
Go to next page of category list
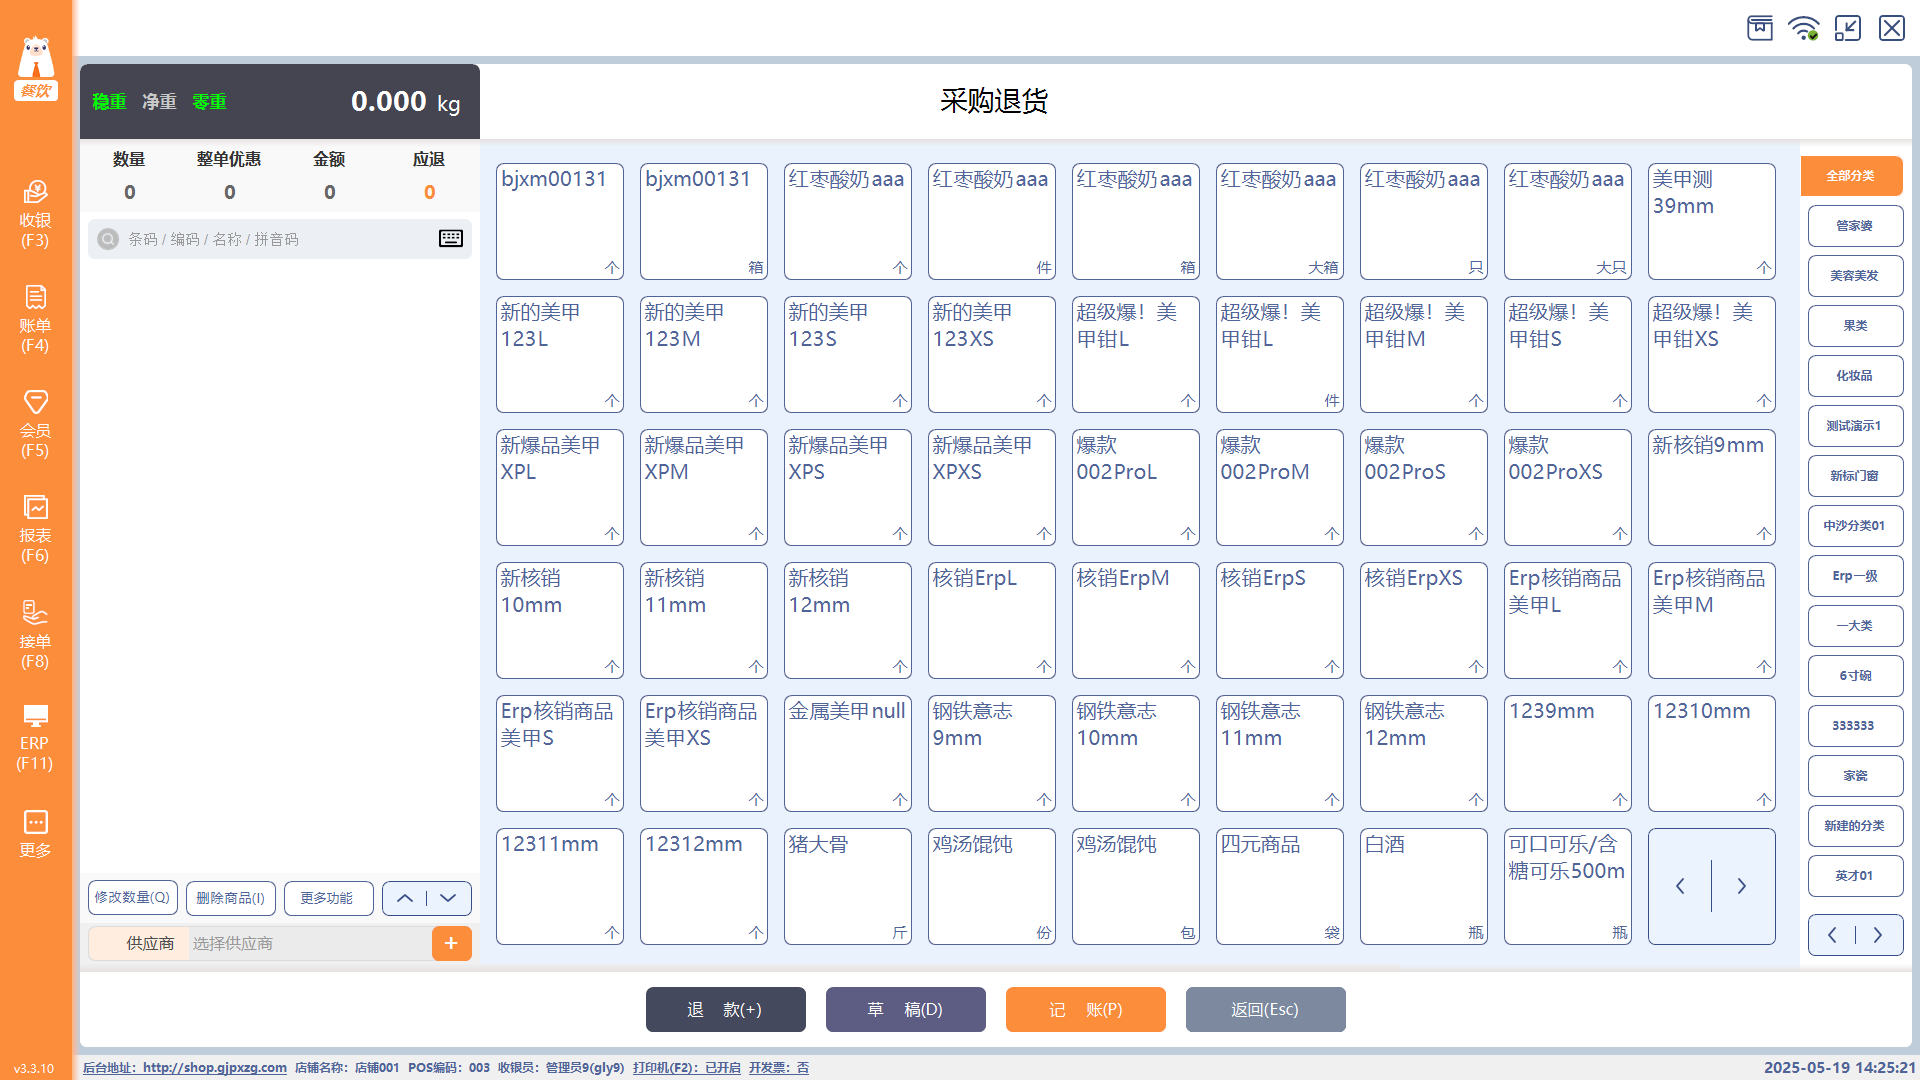1878,935
